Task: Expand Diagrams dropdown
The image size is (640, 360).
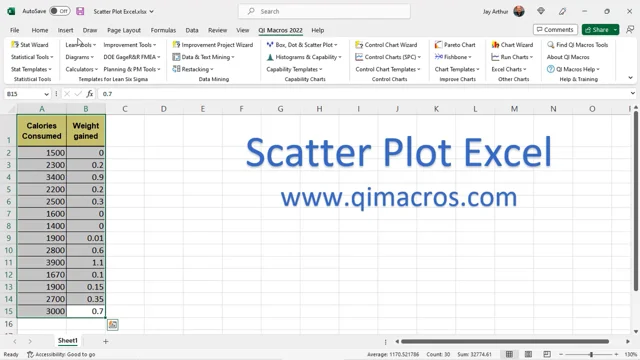Action: [x=79, y=57]
